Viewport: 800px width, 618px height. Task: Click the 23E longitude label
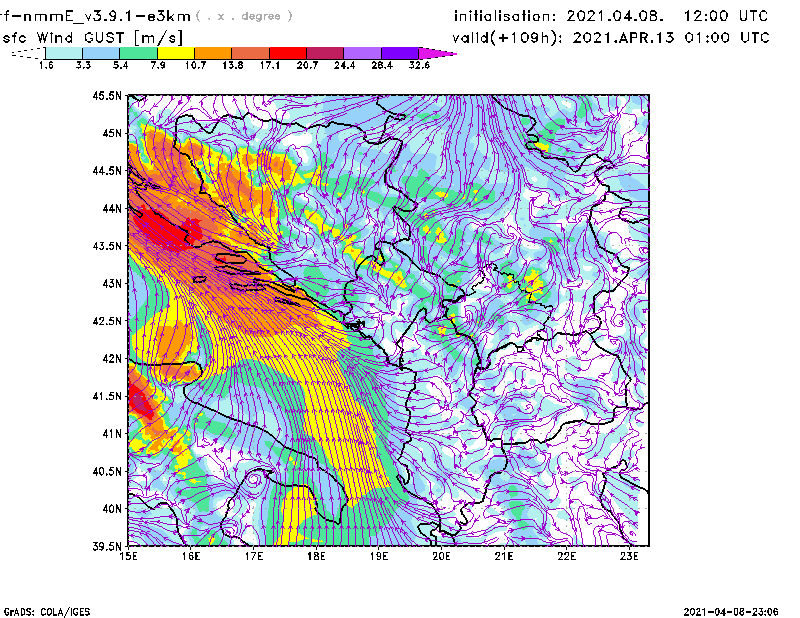click(x=629, y=556)
